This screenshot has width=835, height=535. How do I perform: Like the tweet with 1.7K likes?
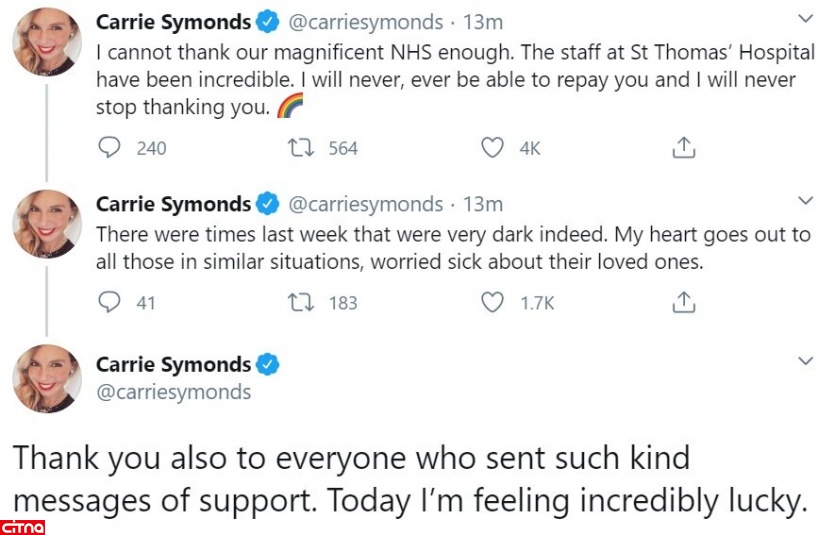(x=492, y=302)
